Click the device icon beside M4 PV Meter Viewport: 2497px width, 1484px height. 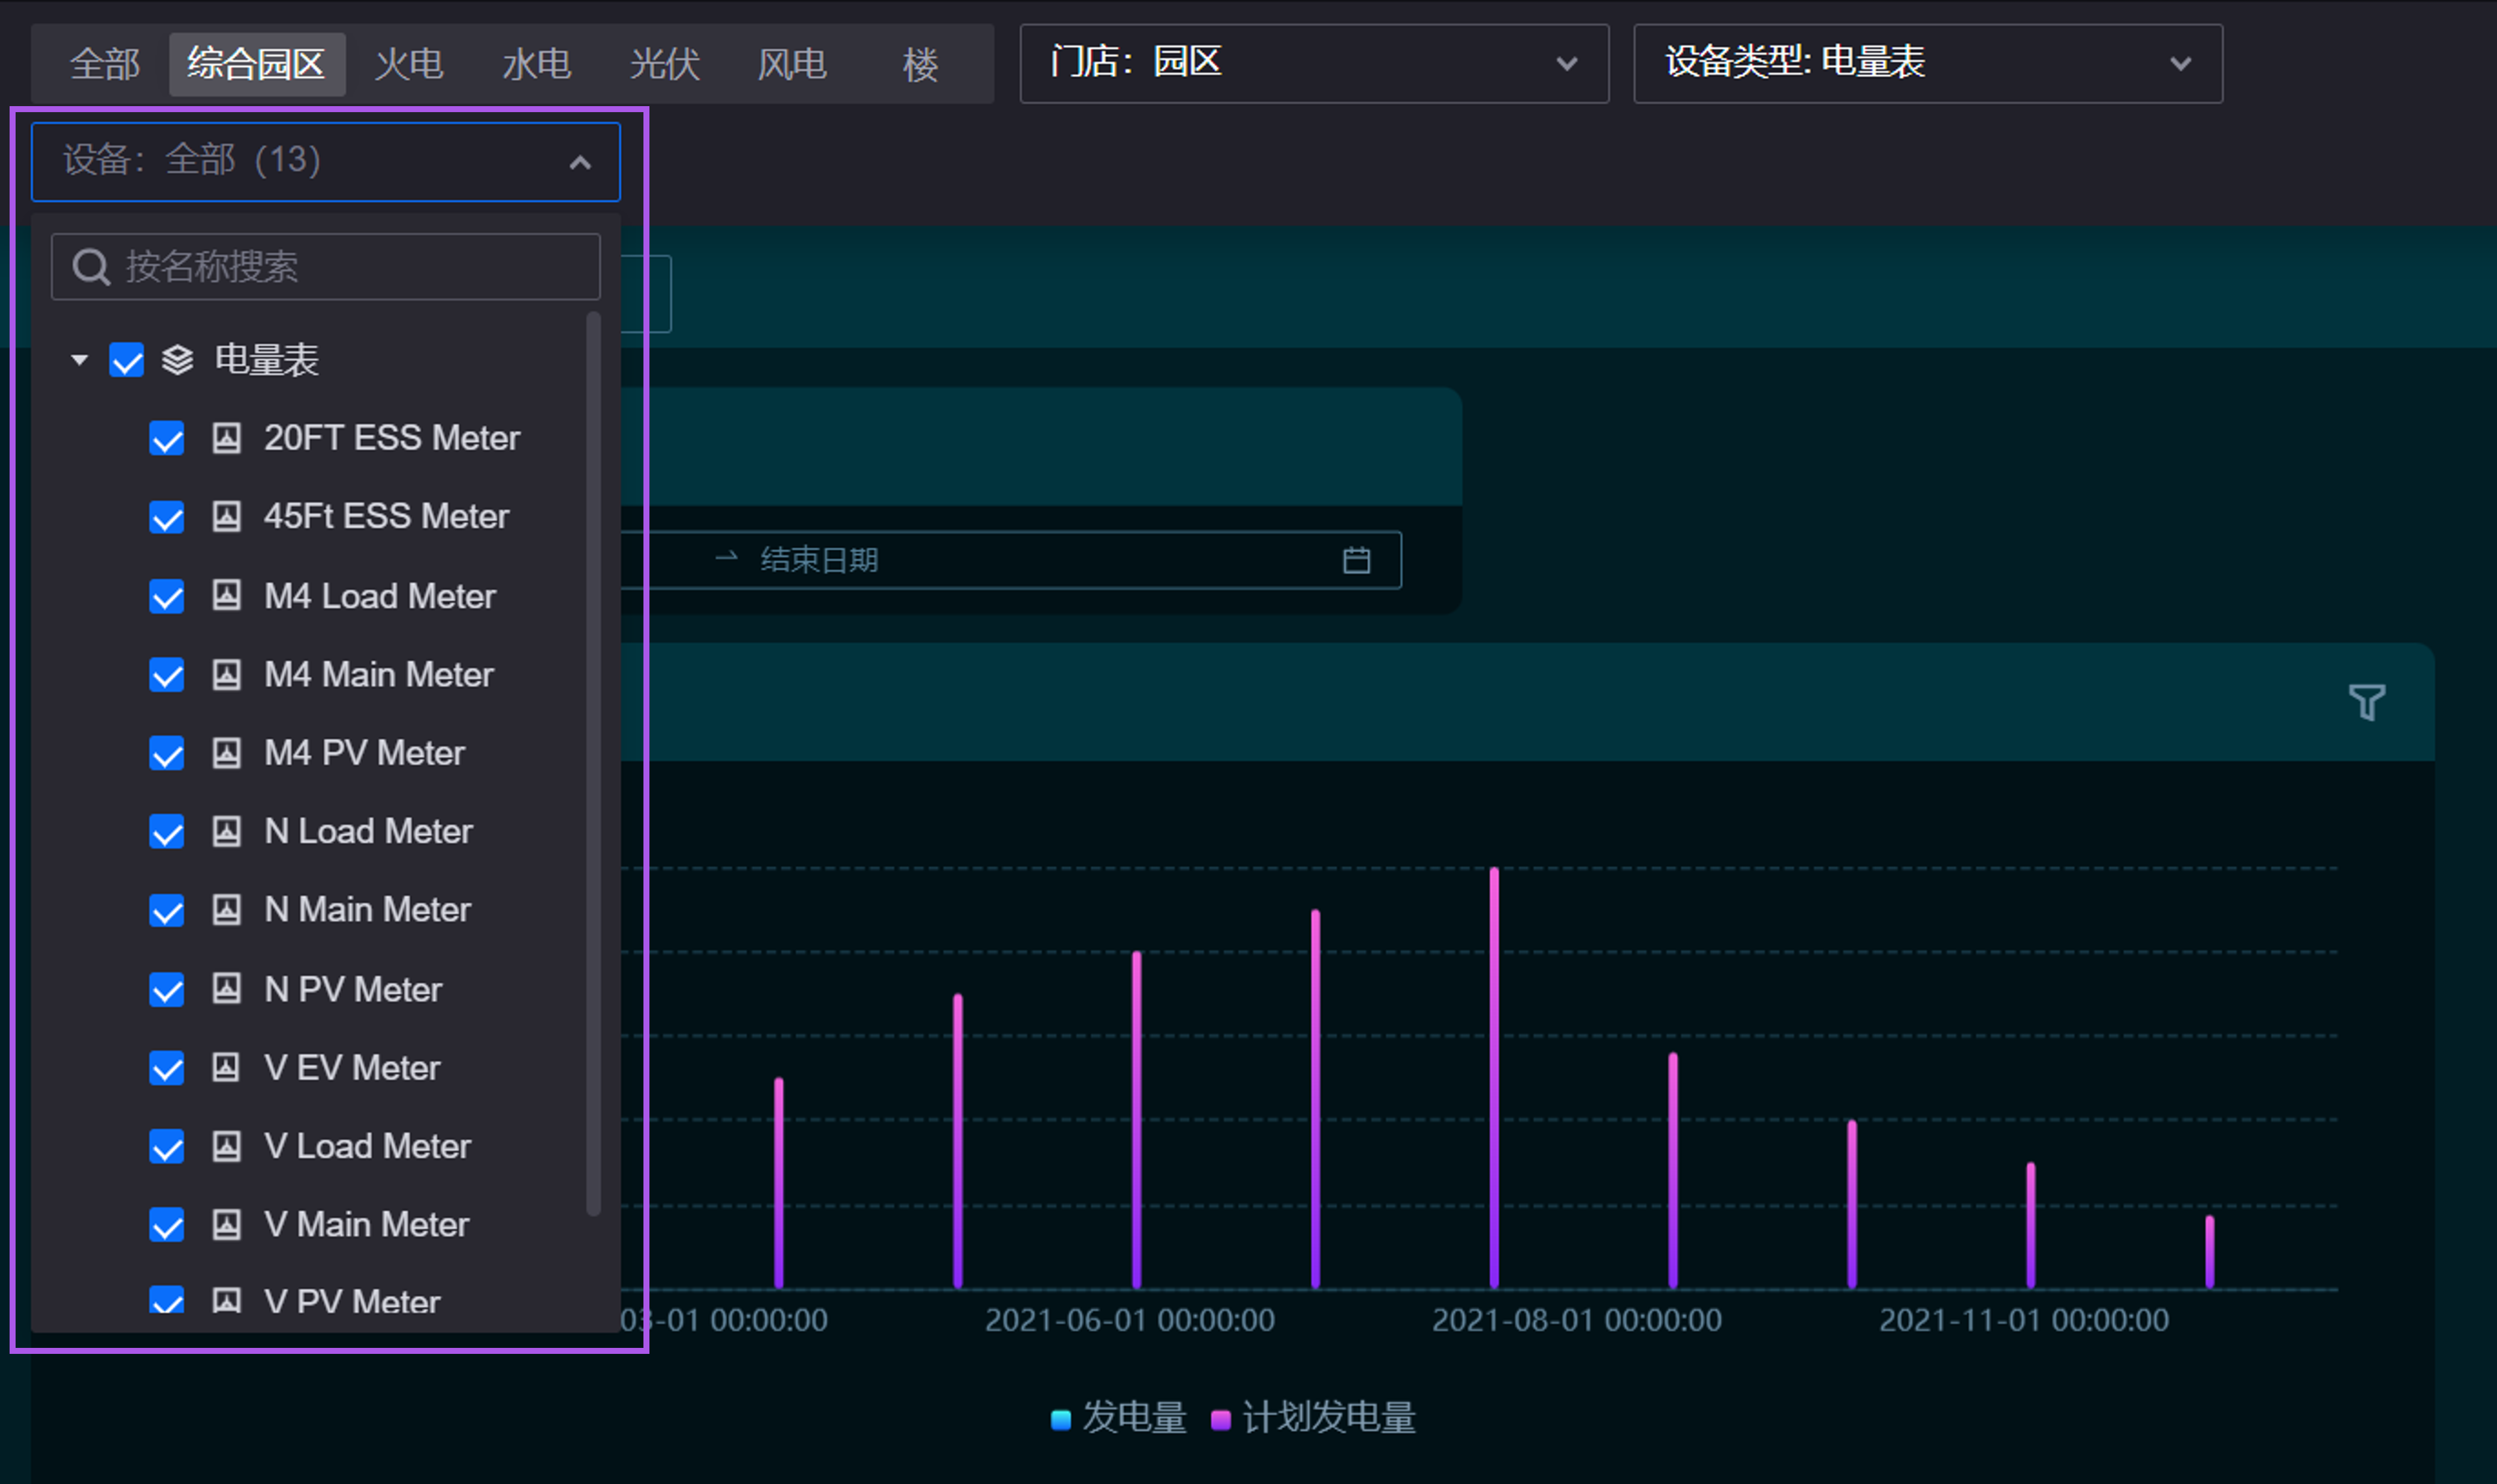pyautogui.click(x=227, y=753)
